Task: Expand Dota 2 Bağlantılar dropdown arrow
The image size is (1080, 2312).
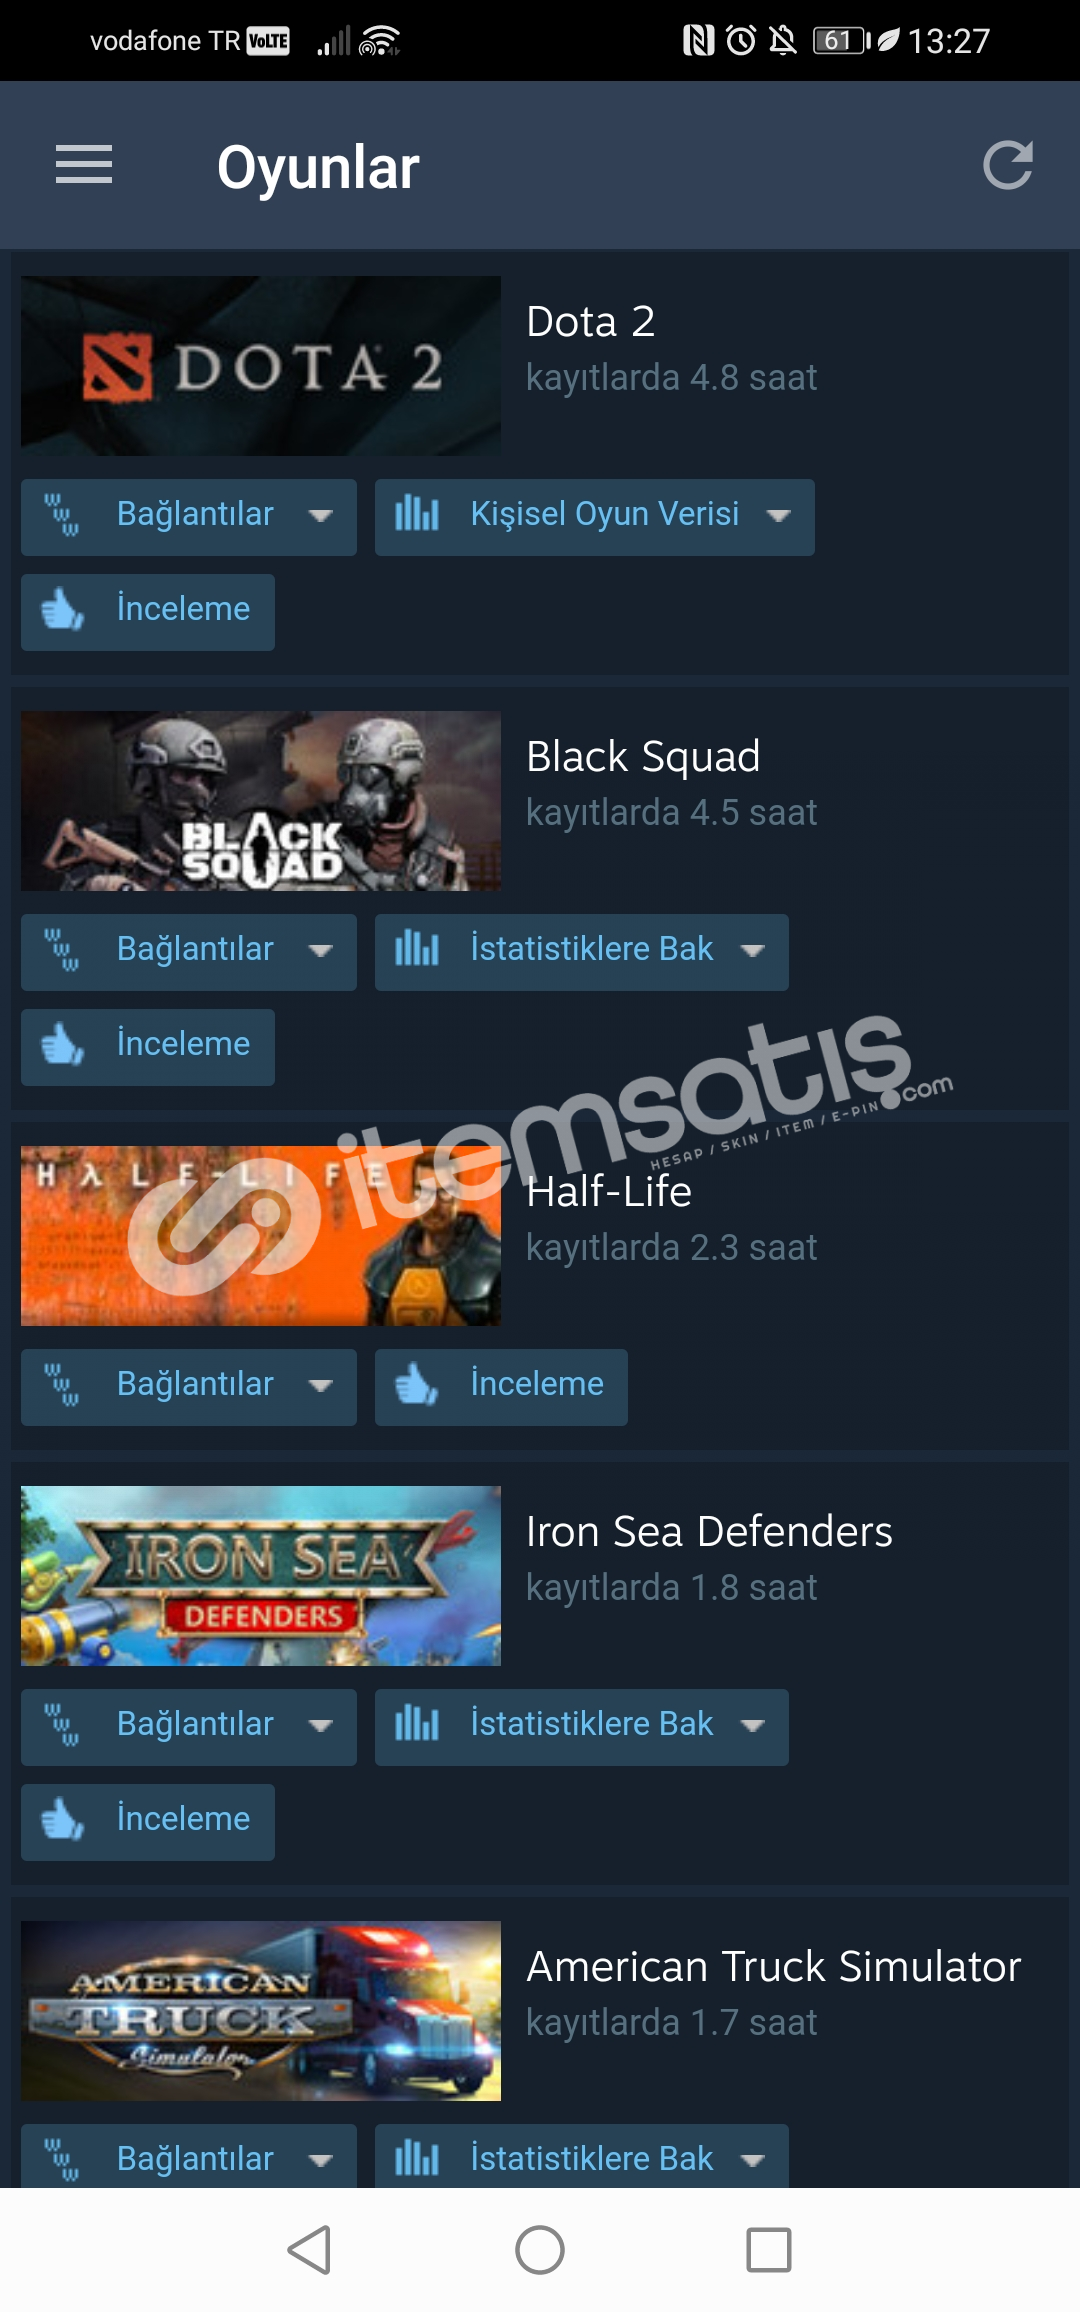Action: click(x=321, y=516)
